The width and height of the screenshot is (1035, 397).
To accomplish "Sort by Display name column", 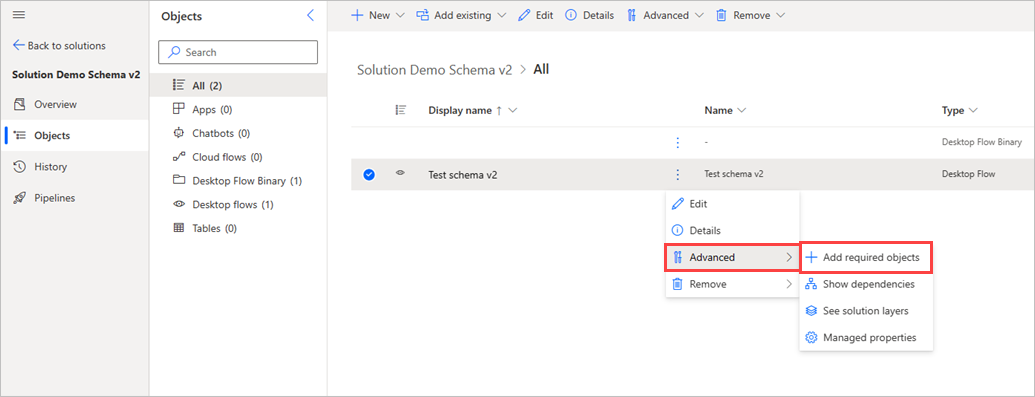I will [x=472, y=110].
